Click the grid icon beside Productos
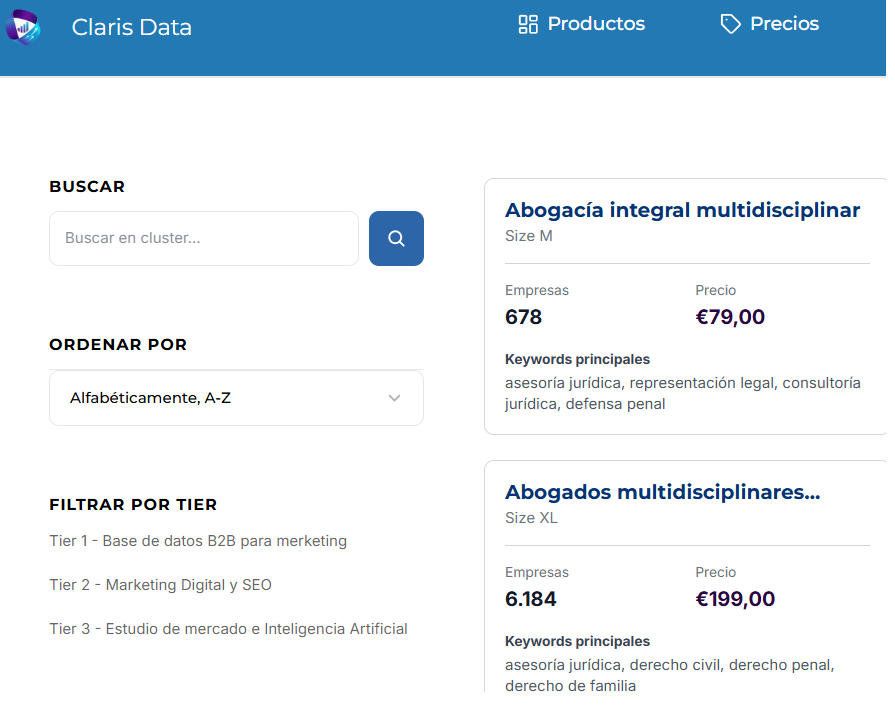Image resolution: width=895 pixels, height=718 pixels. click(528, 24)
